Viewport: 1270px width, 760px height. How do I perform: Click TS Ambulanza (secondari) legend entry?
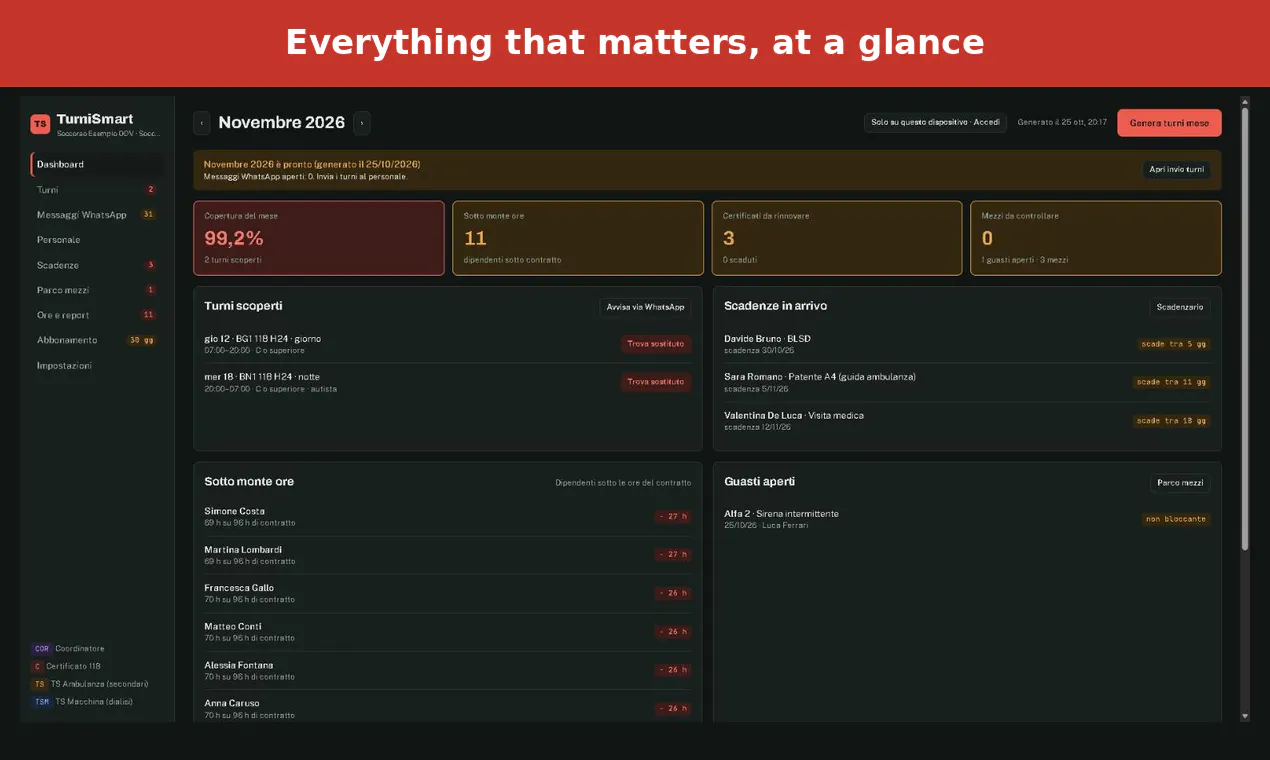[x=90, y=684]
